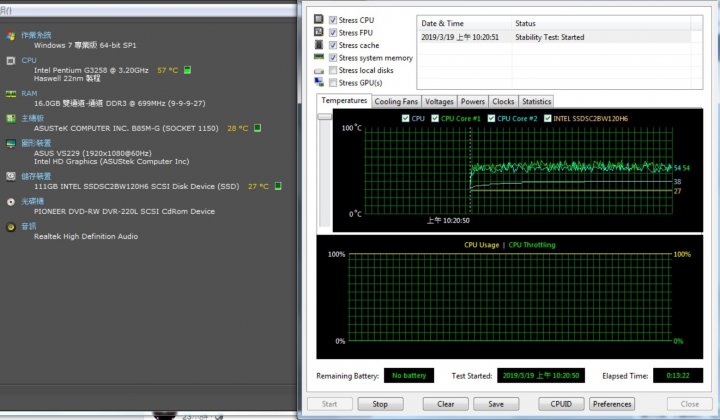The image size is (720, 420).
Task: Toggle the CPU Core #2 graph checkbox
Action: point(491,118)
